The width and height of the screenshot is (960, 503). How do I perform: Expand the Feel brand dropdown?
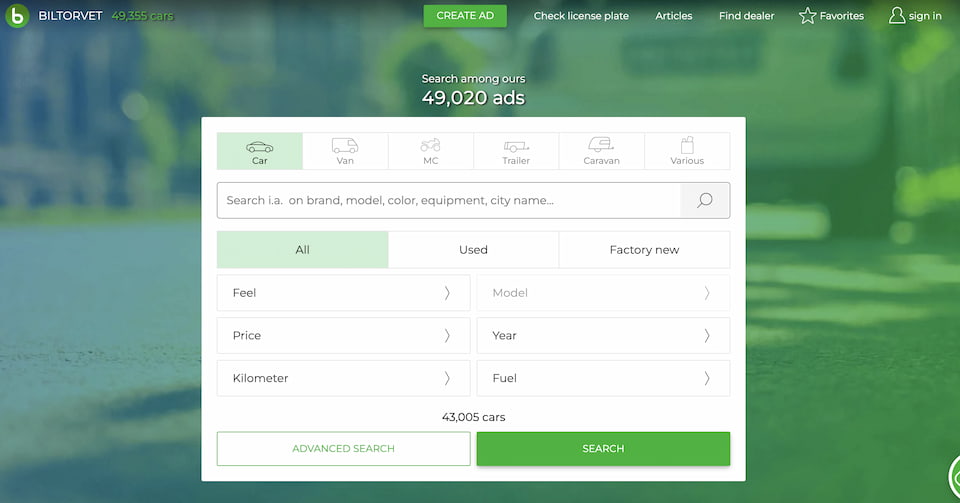pos(343,293)
